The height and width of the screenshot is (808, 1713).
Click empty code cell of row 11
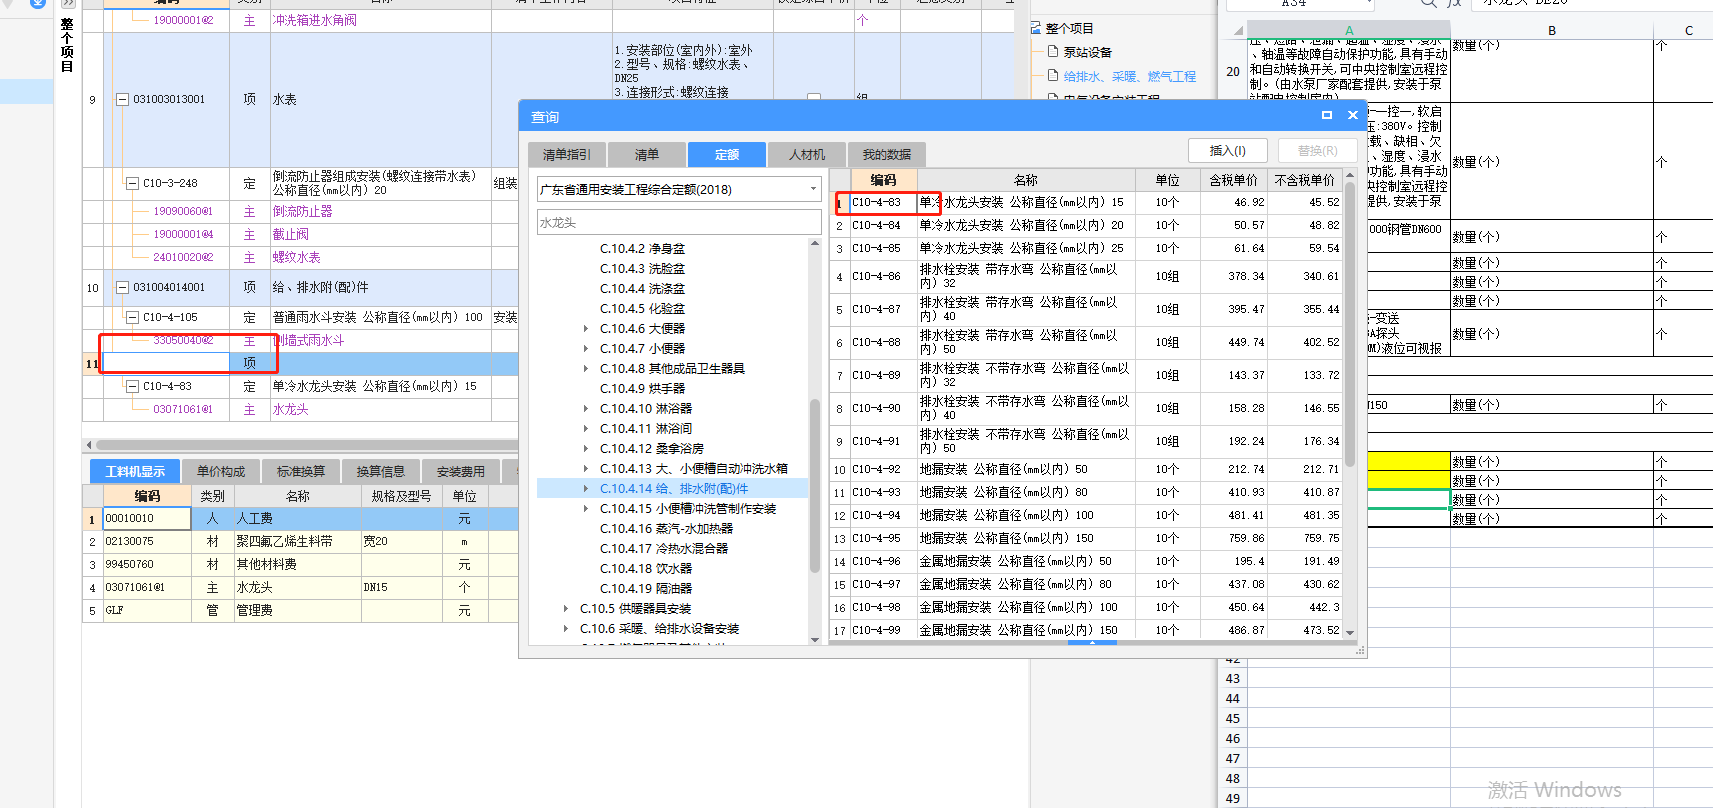pos(166,363)
